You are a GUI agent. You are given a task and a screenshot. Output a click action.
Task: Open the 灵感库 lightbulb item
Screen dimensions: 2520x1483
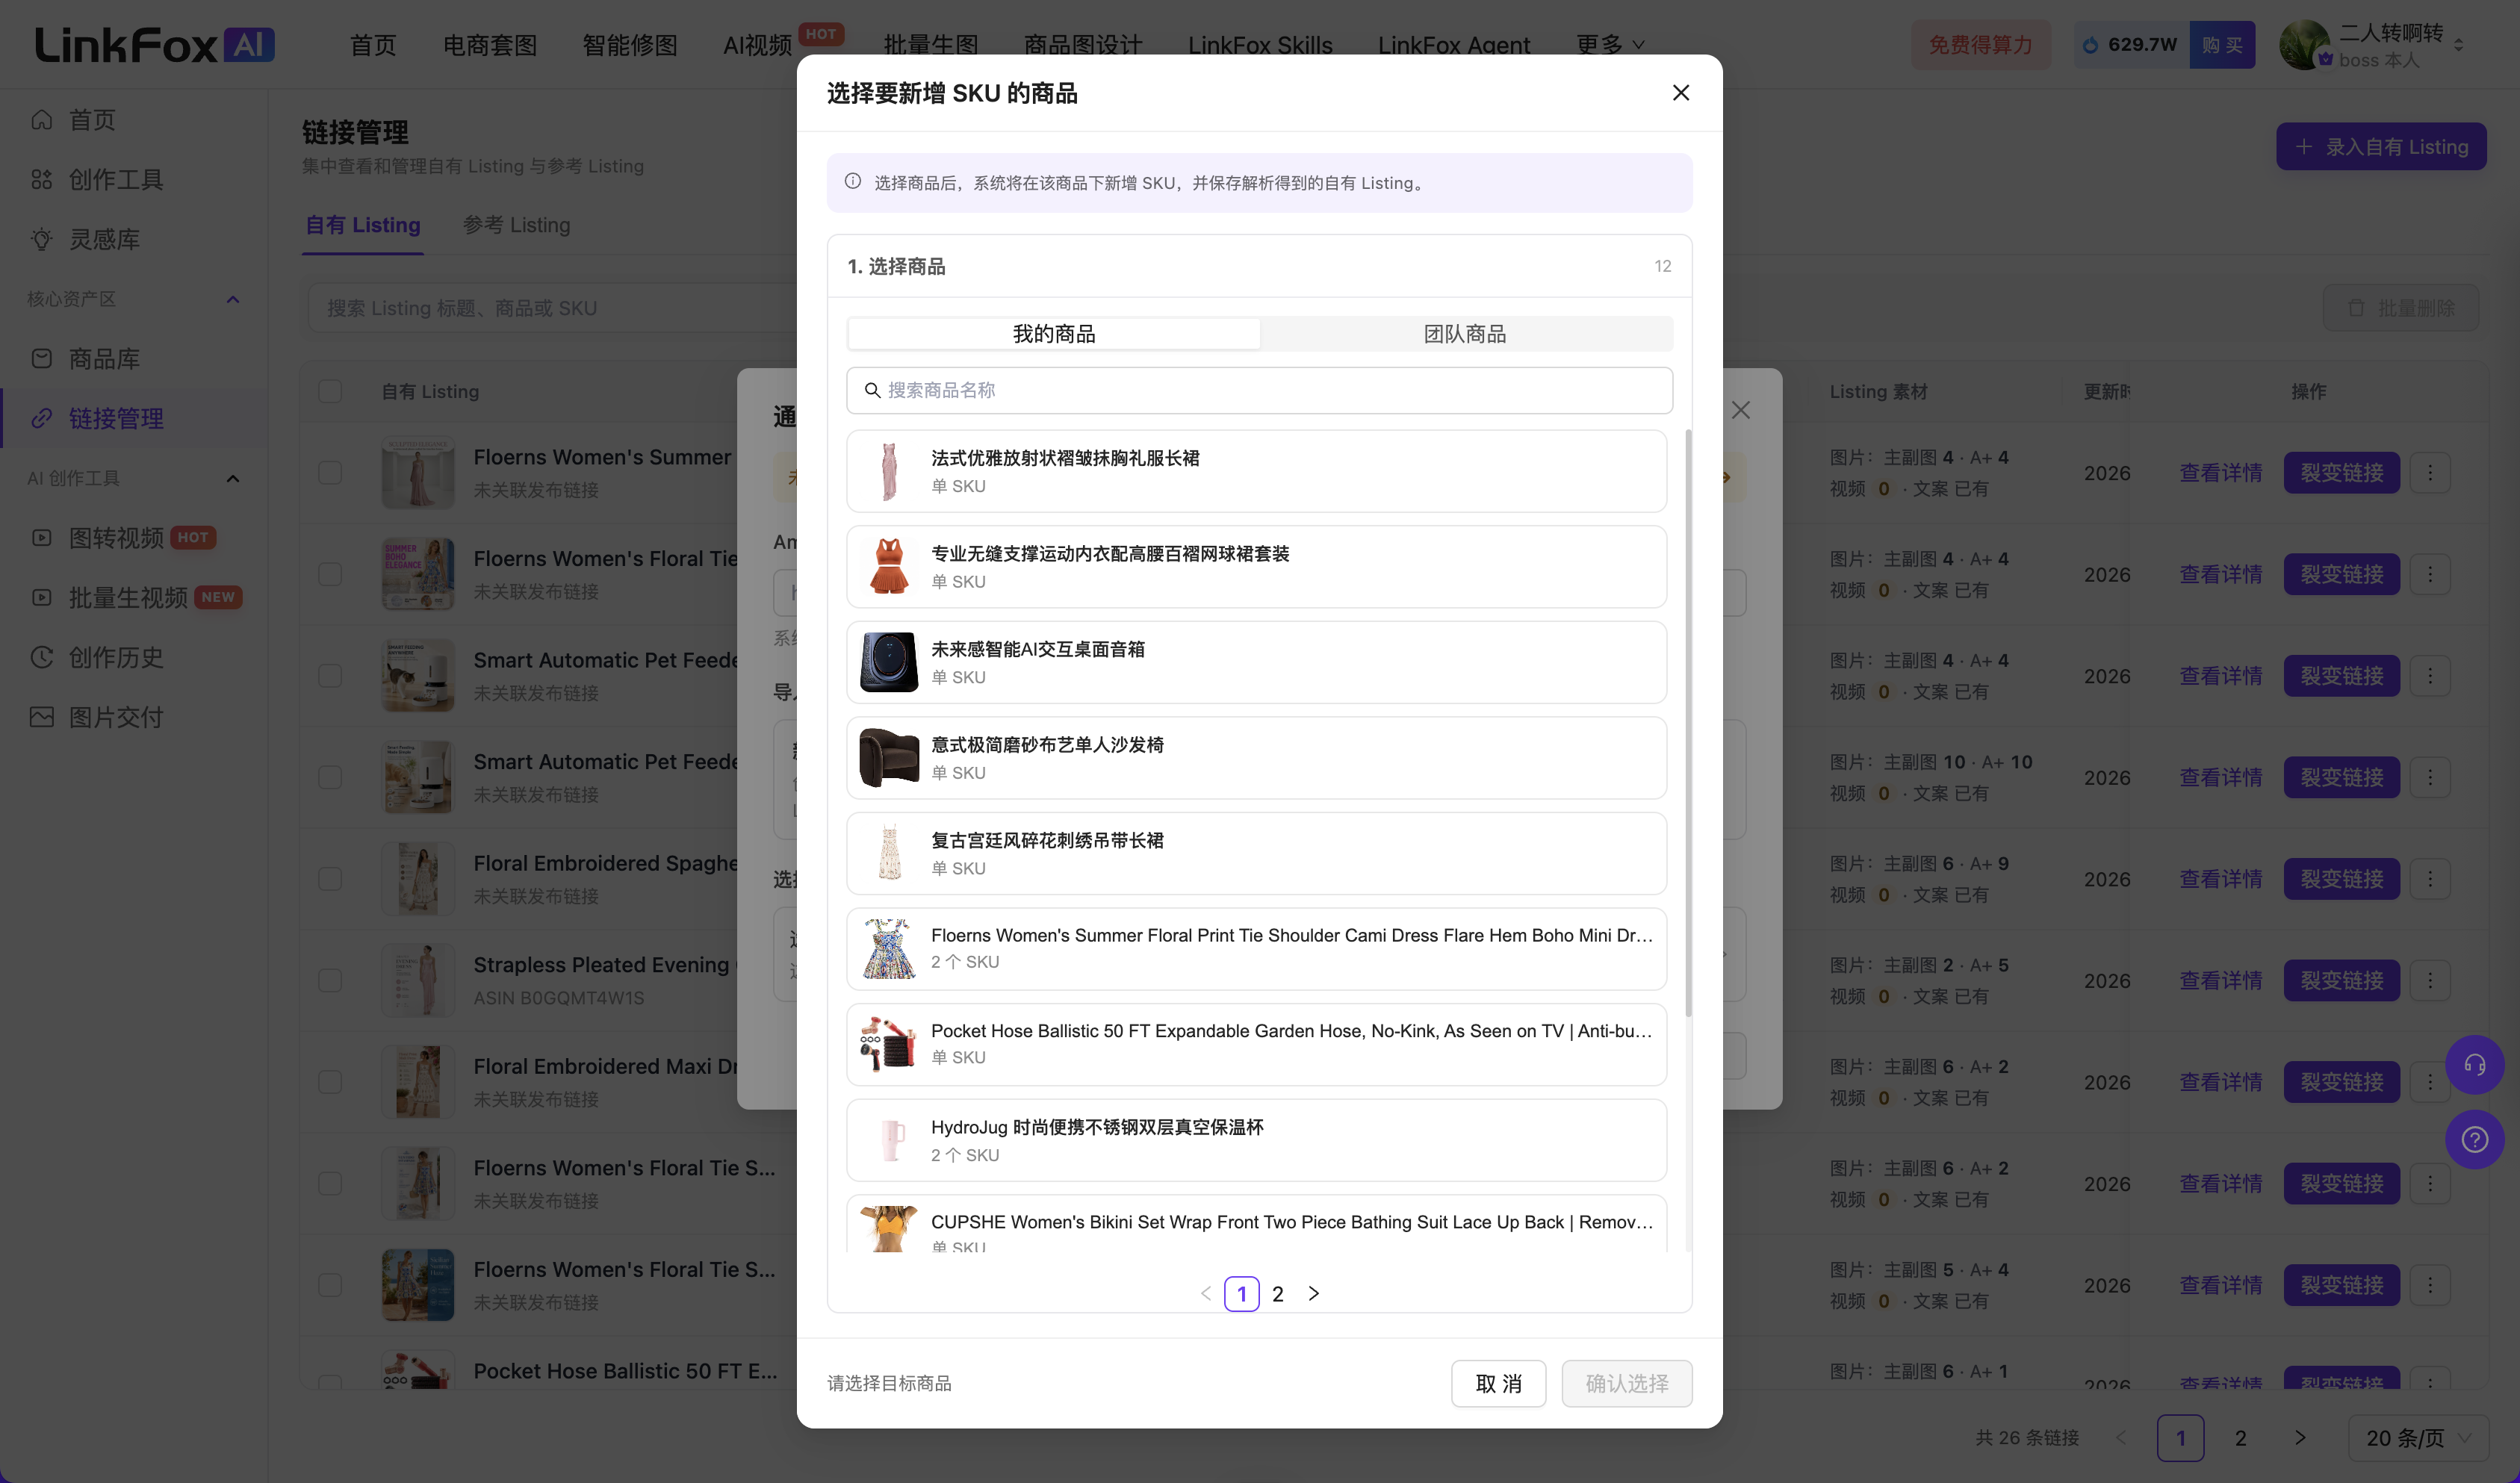(x=104, y=239)
